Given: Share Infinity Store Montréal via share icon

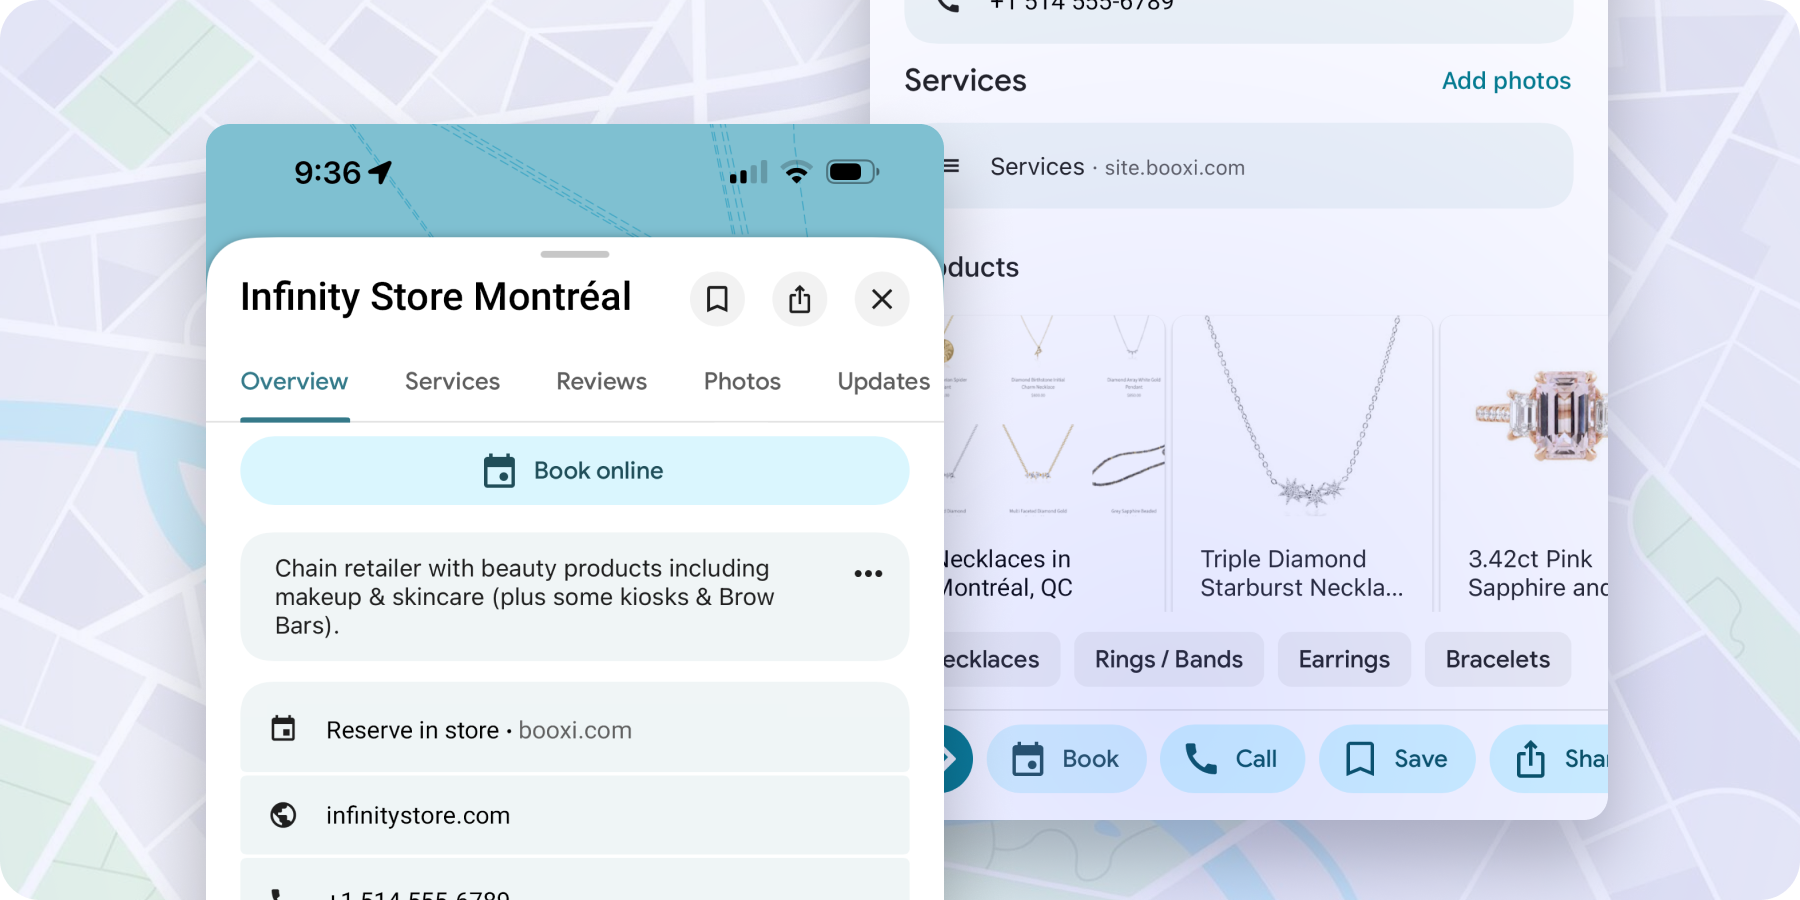Looking at the screenshot, I should click(800, 299).
